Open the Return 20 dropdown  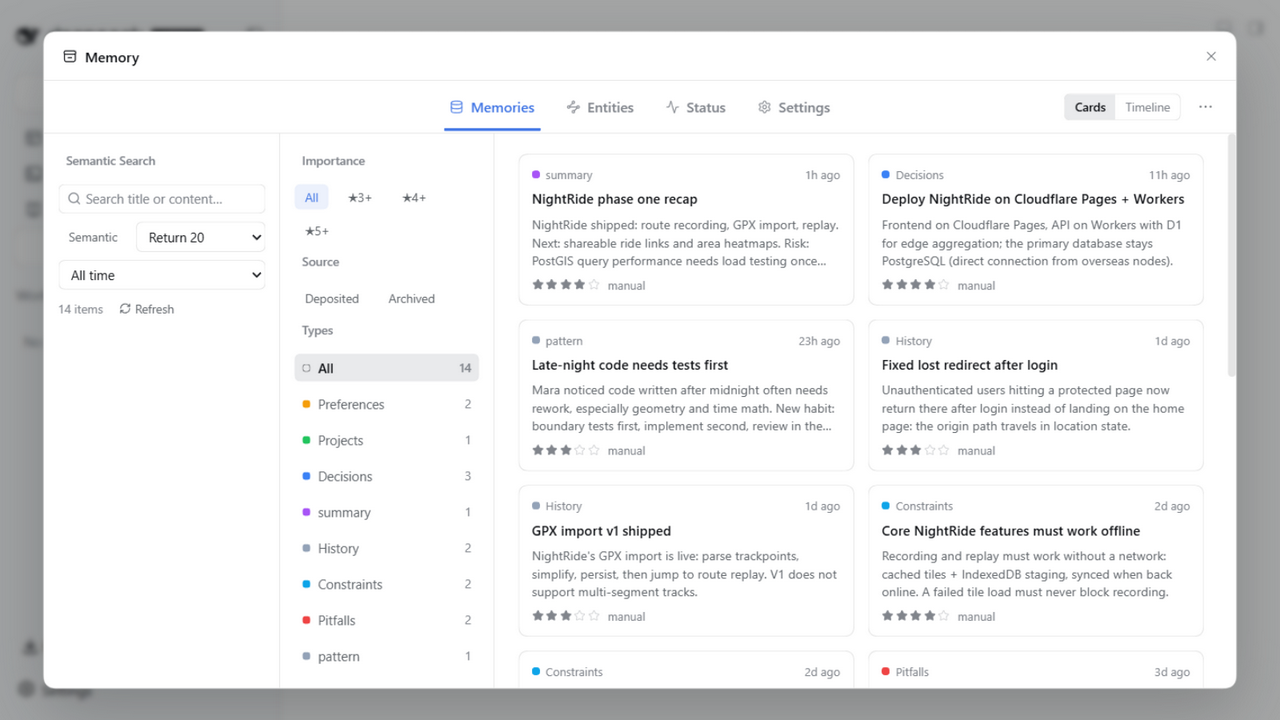201,237
